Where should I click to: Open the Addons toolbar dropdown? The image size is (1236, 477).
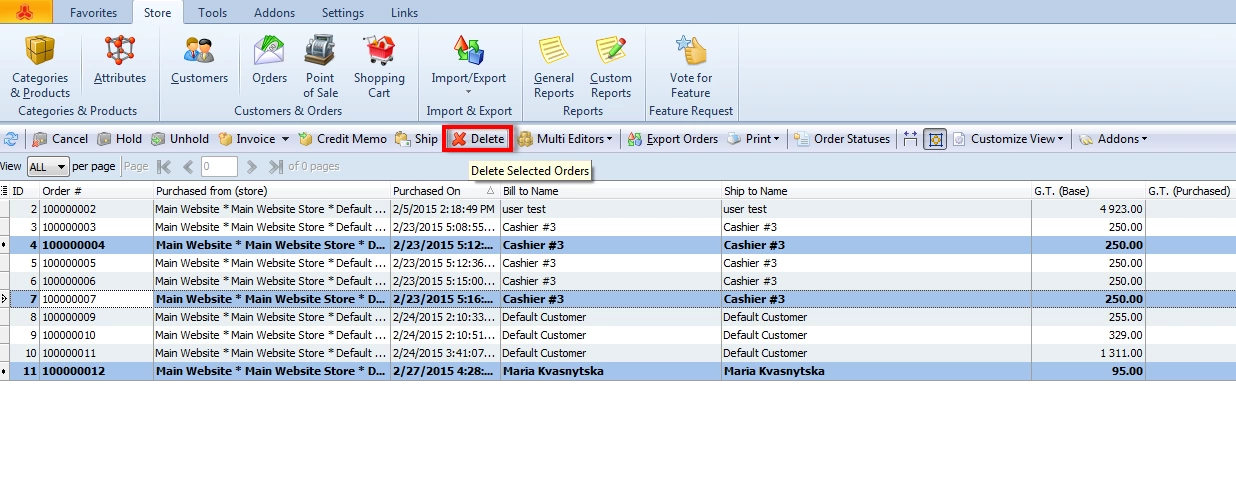[x=1113, y=139]
